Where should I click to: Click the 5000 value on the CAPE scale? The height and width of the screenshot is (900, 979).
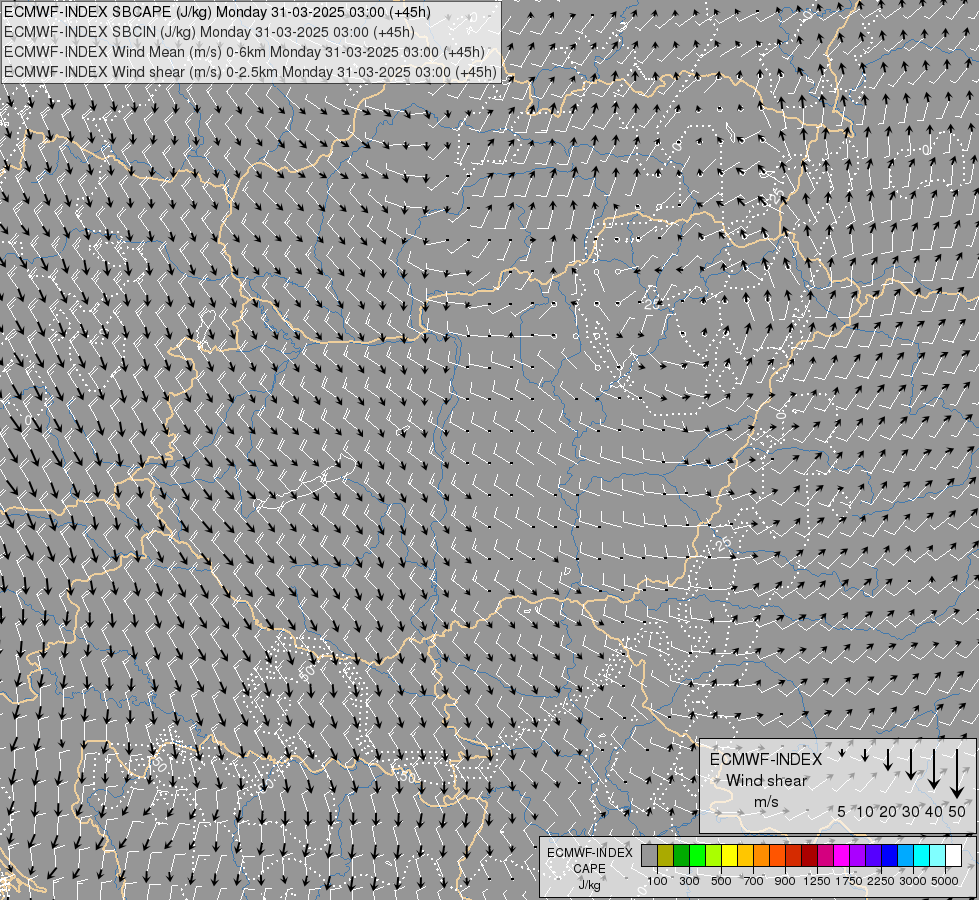click(945, 881)
